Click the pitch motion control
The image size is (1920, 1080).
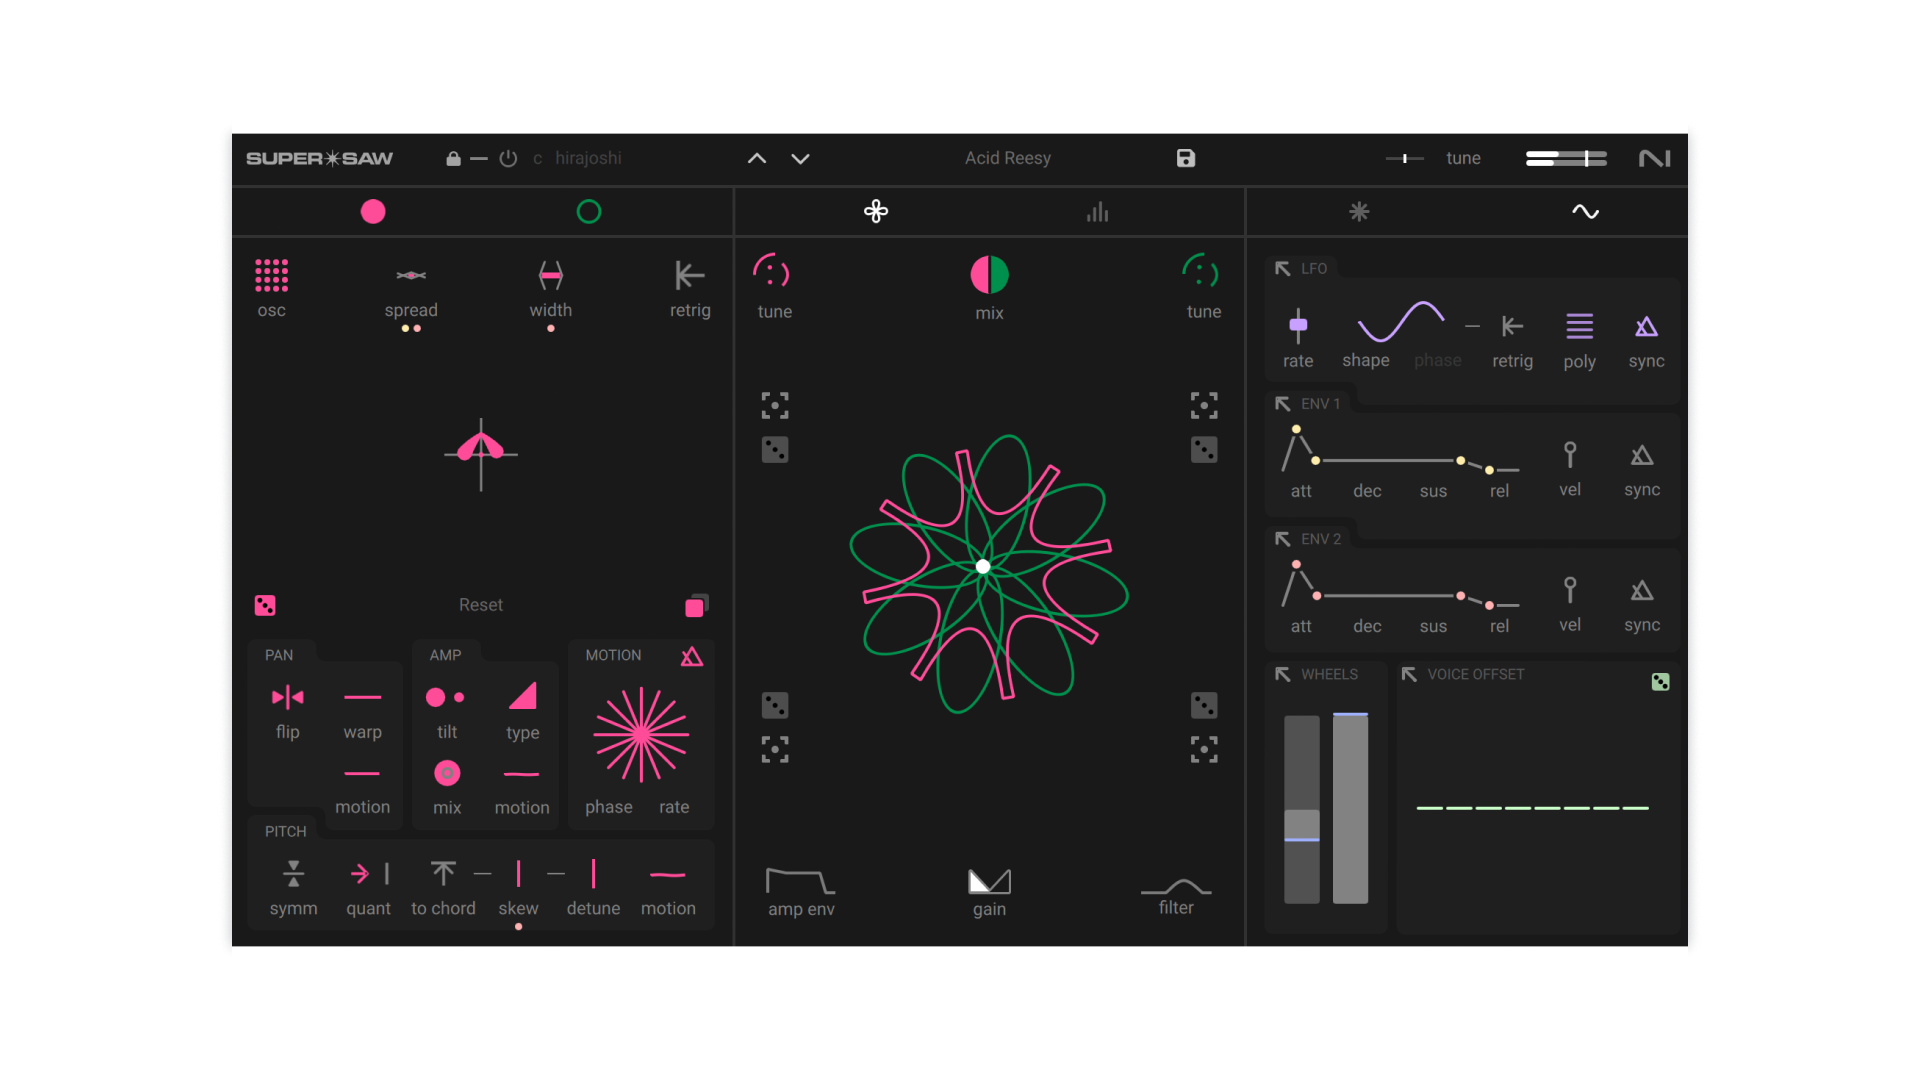click(668, 875)
